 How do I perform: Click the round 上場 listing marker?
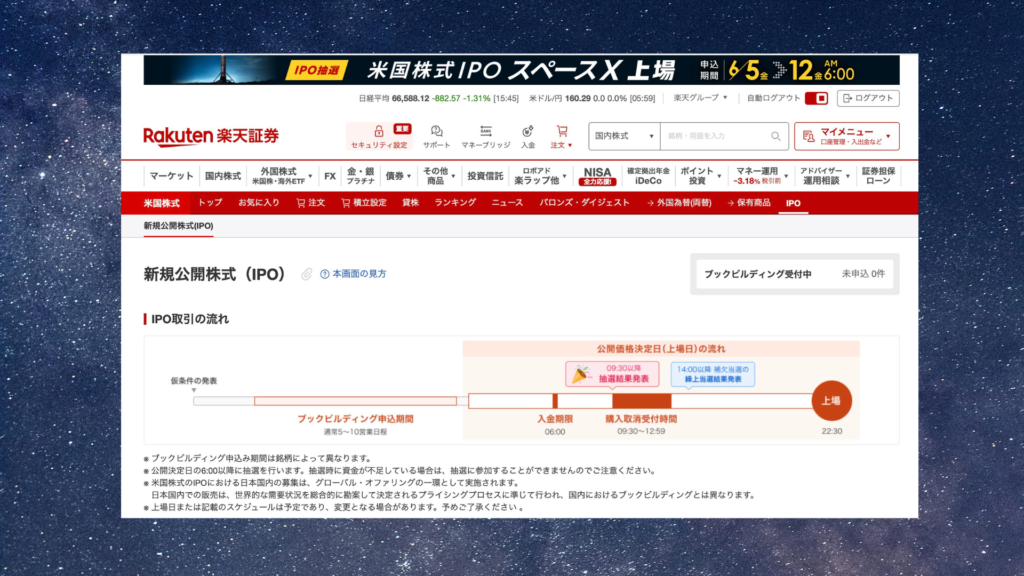click(x=831, y=400)
